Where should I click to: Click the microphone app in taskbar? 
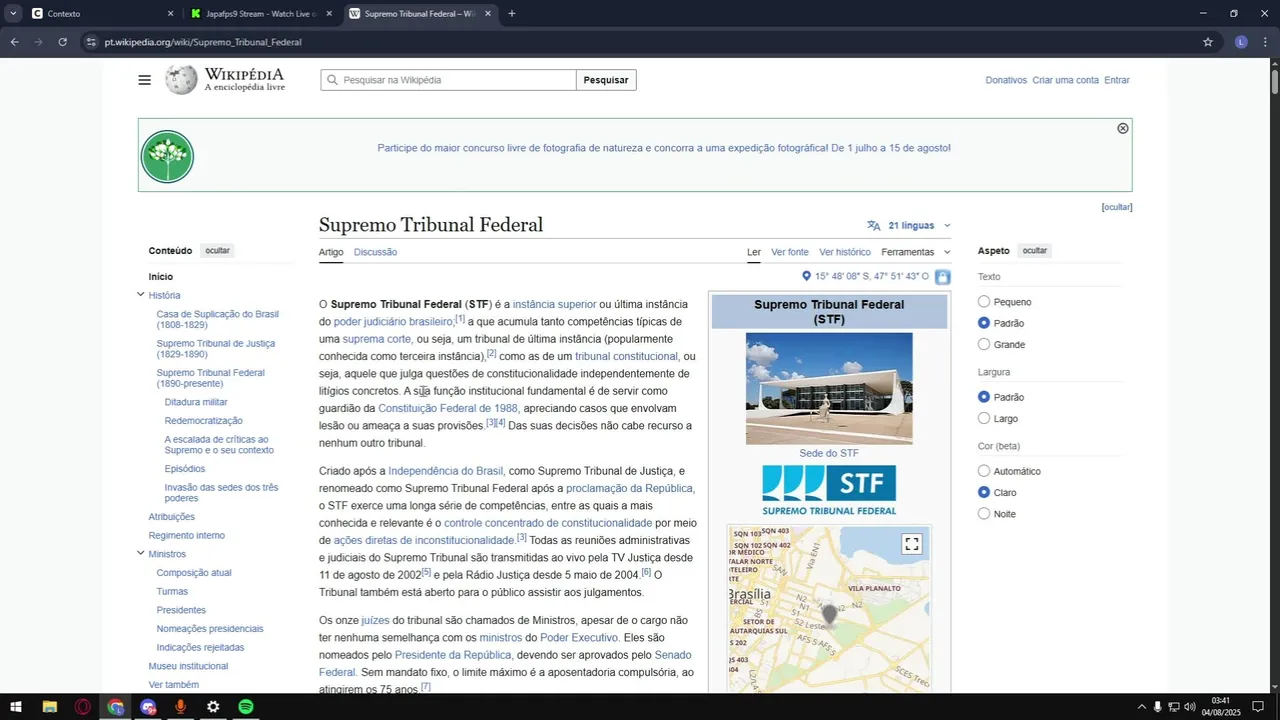180,707
